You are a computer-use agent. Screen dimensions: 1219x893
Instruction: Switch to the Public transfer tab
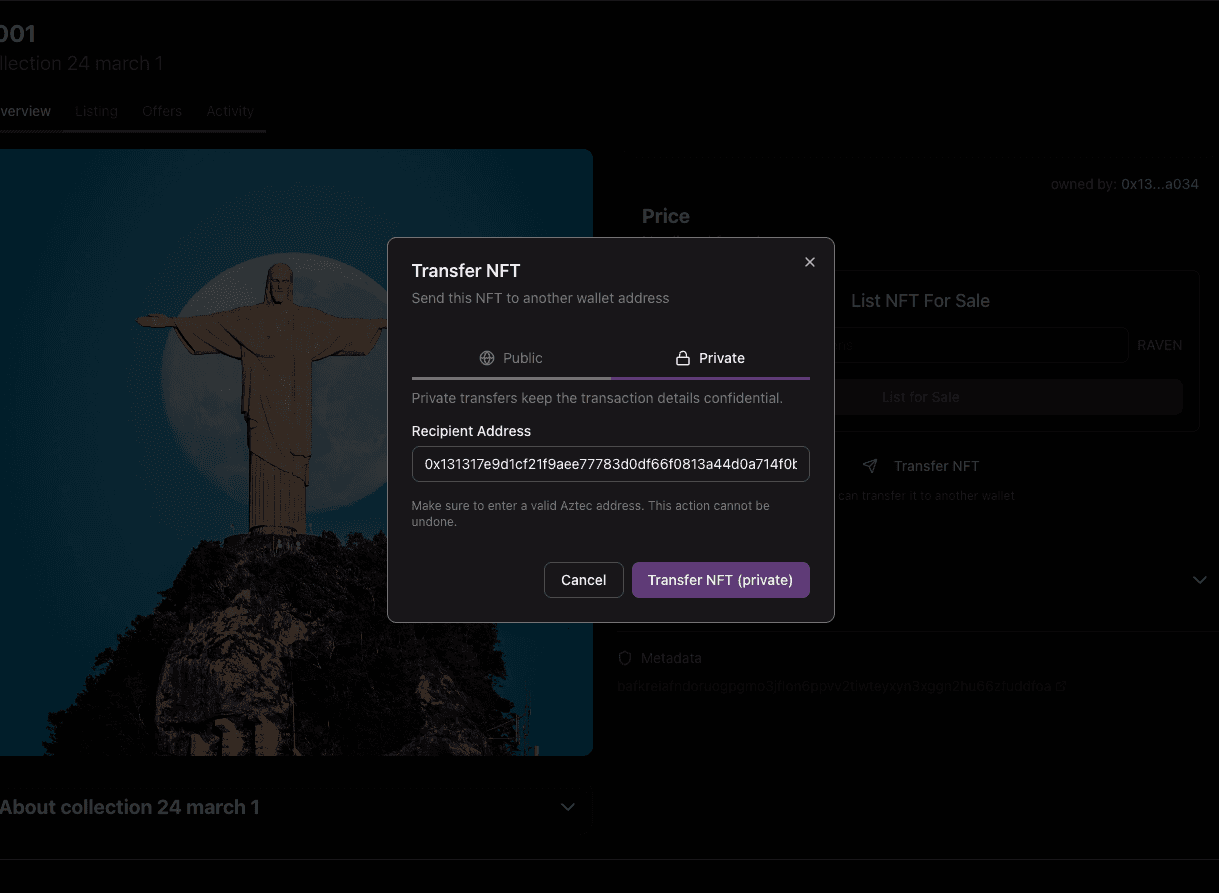(x=511, y=358)
